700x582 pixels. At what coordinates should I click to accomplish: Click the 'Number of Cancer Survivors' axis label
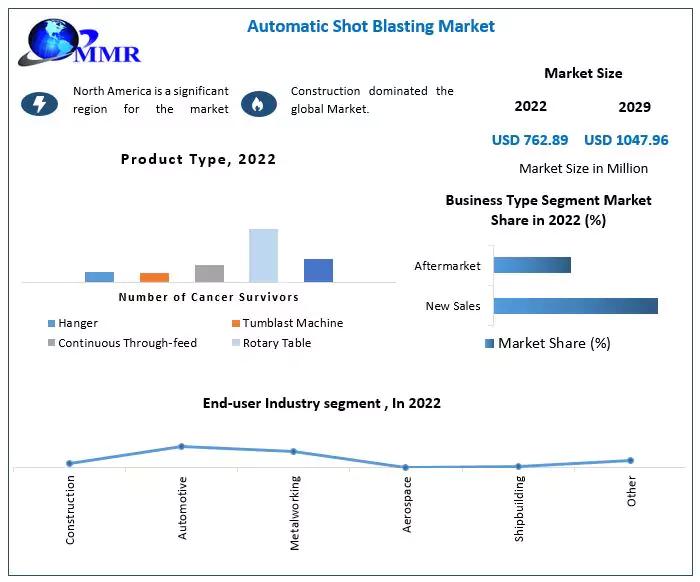click(x=208, y=297)
